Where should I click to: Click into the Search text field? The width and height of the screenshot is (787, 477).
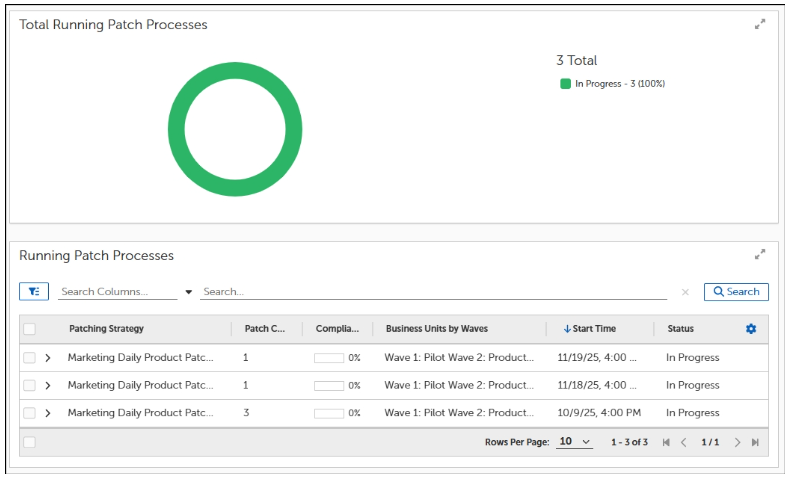point(430,292)
